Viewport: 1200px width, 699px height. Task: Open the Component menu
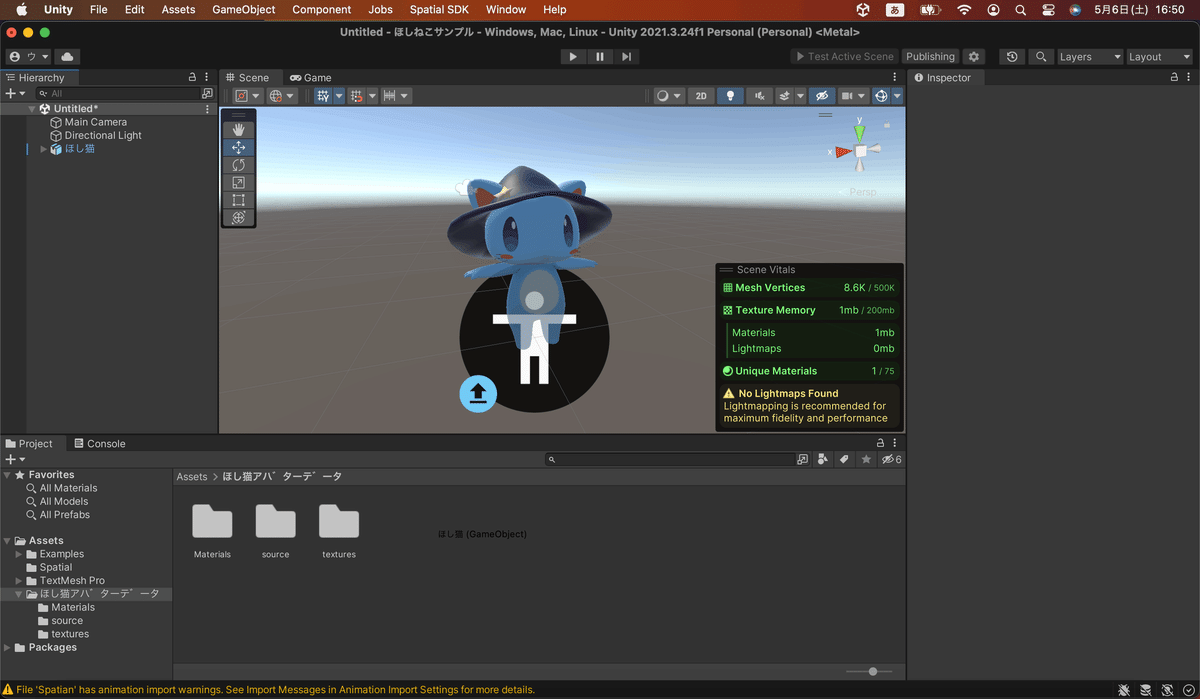pyautogui.click(x=322, y=9)
